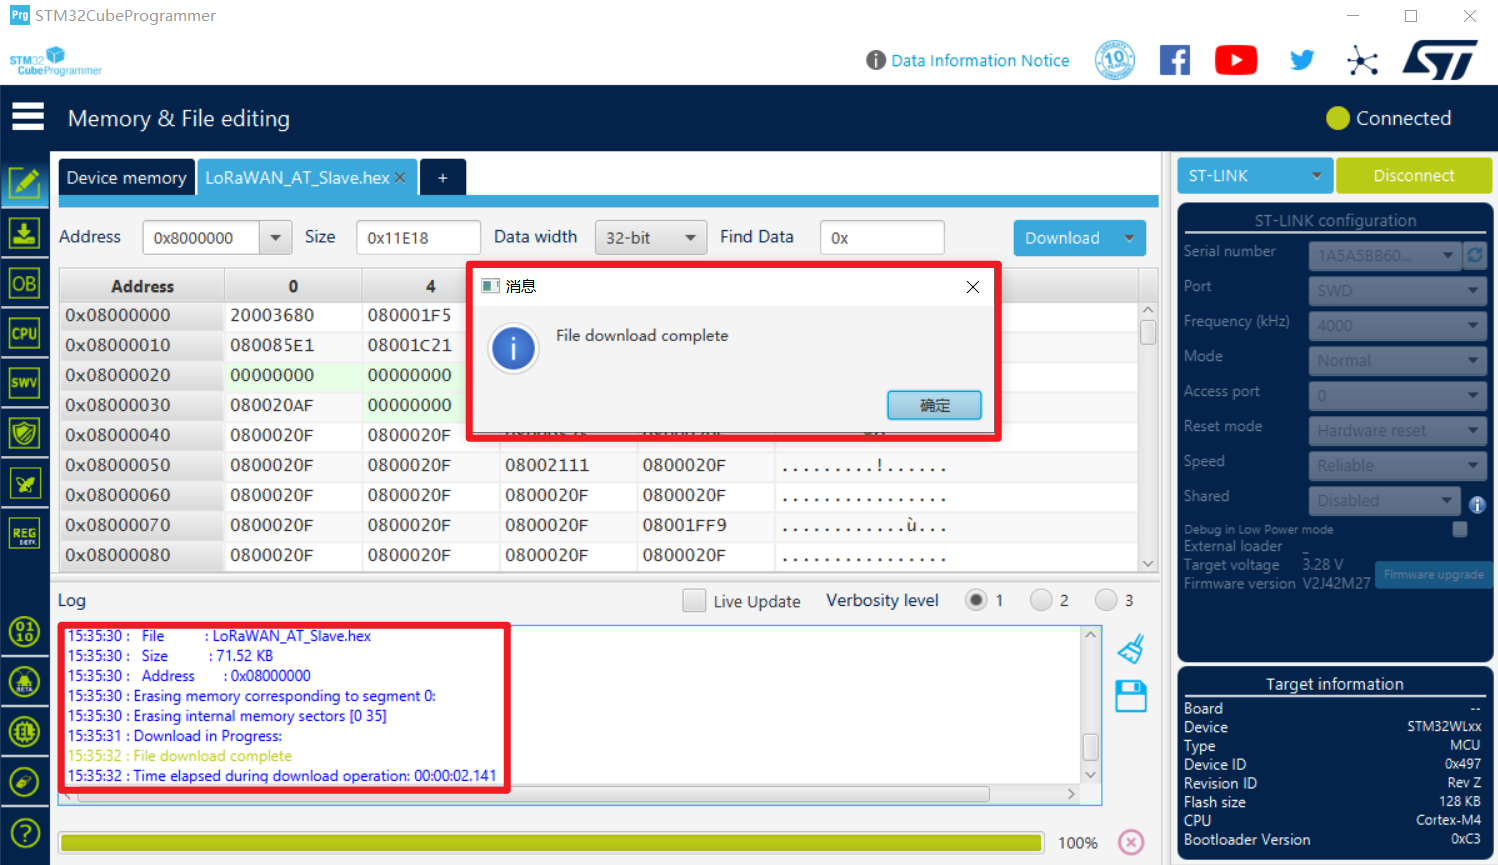
Task: Expand Download button arrow options
Action: coord(1129,238)
